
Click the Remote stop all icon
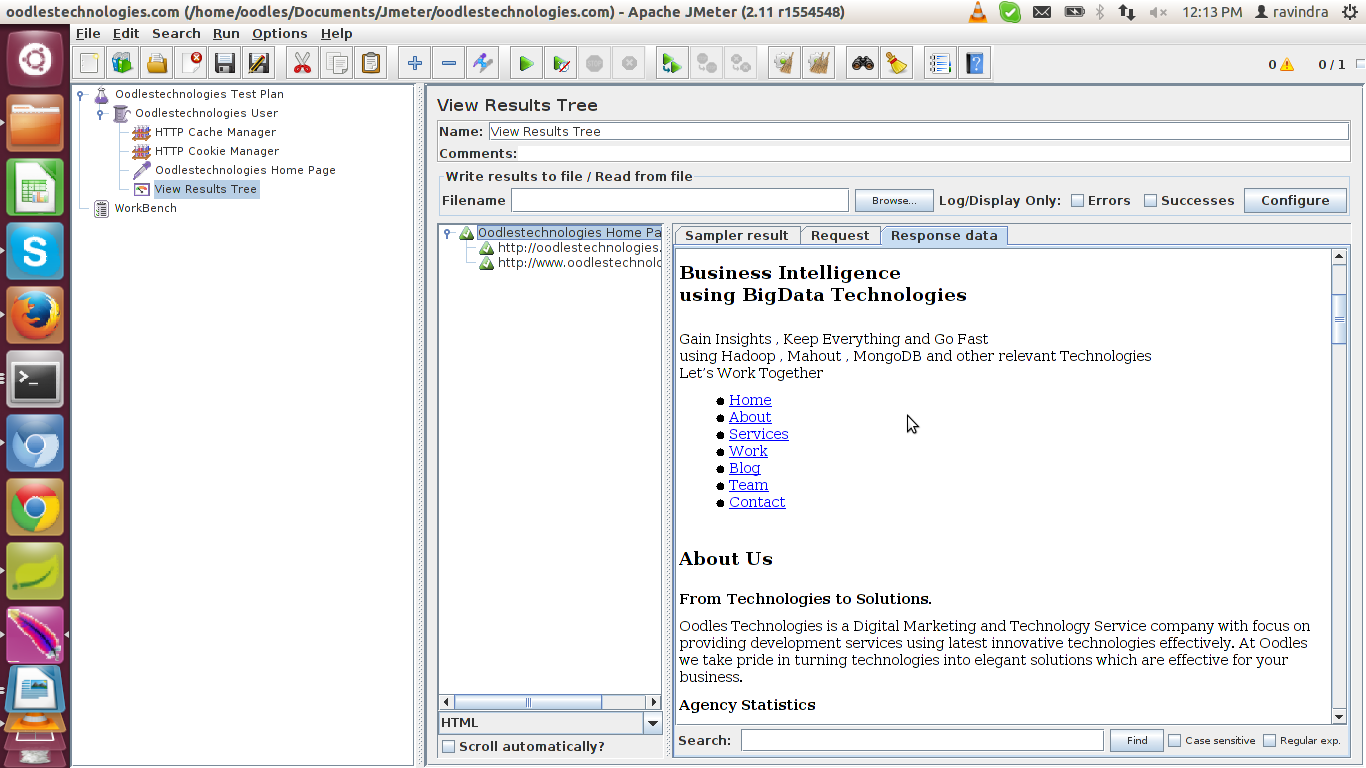(x=707, y=64)
